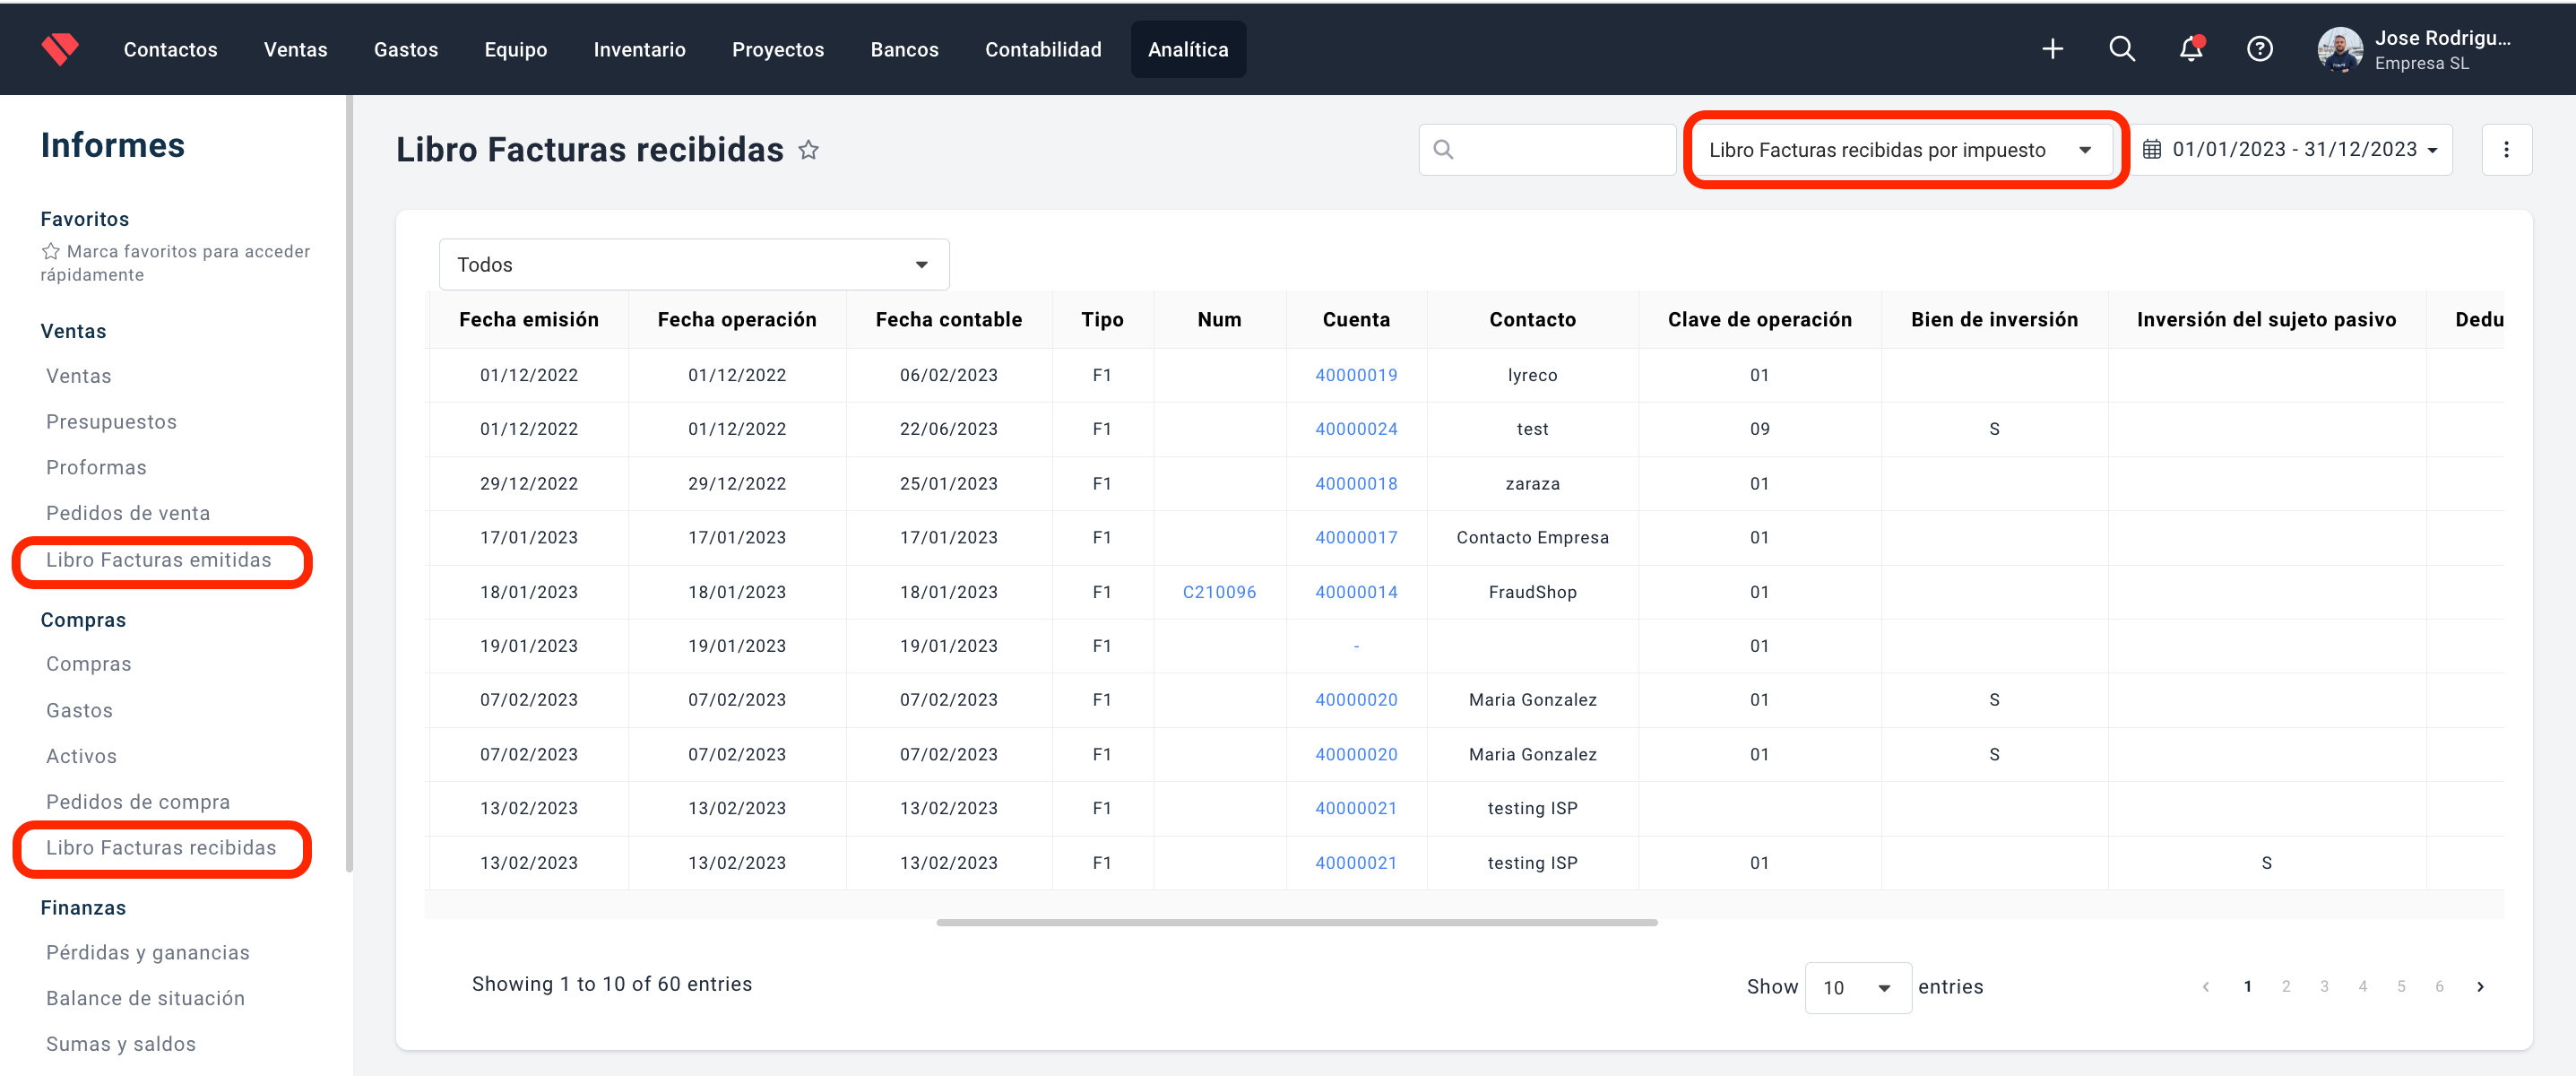Open Gastos in the top menu
This screenshot has height=1076, width=2576.
tap(406, 49)
